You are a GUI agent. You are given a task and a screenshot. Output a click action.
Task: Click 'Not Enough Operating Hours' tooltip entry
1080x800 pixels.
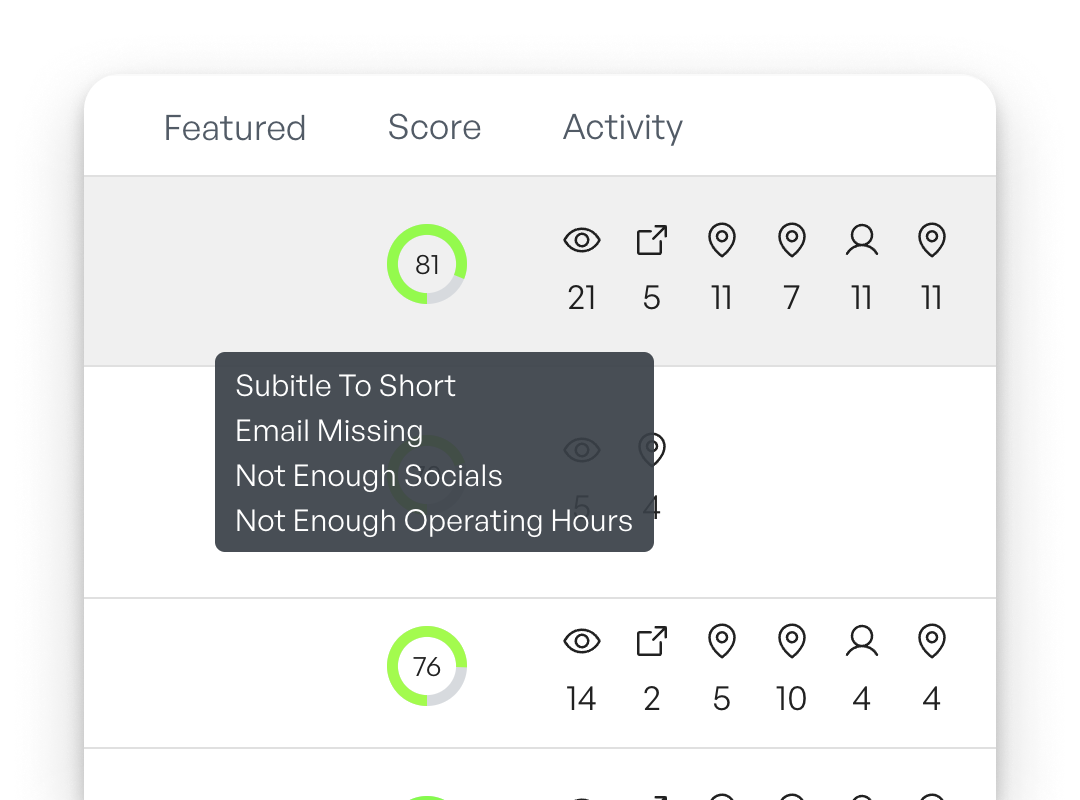point(433,521)
